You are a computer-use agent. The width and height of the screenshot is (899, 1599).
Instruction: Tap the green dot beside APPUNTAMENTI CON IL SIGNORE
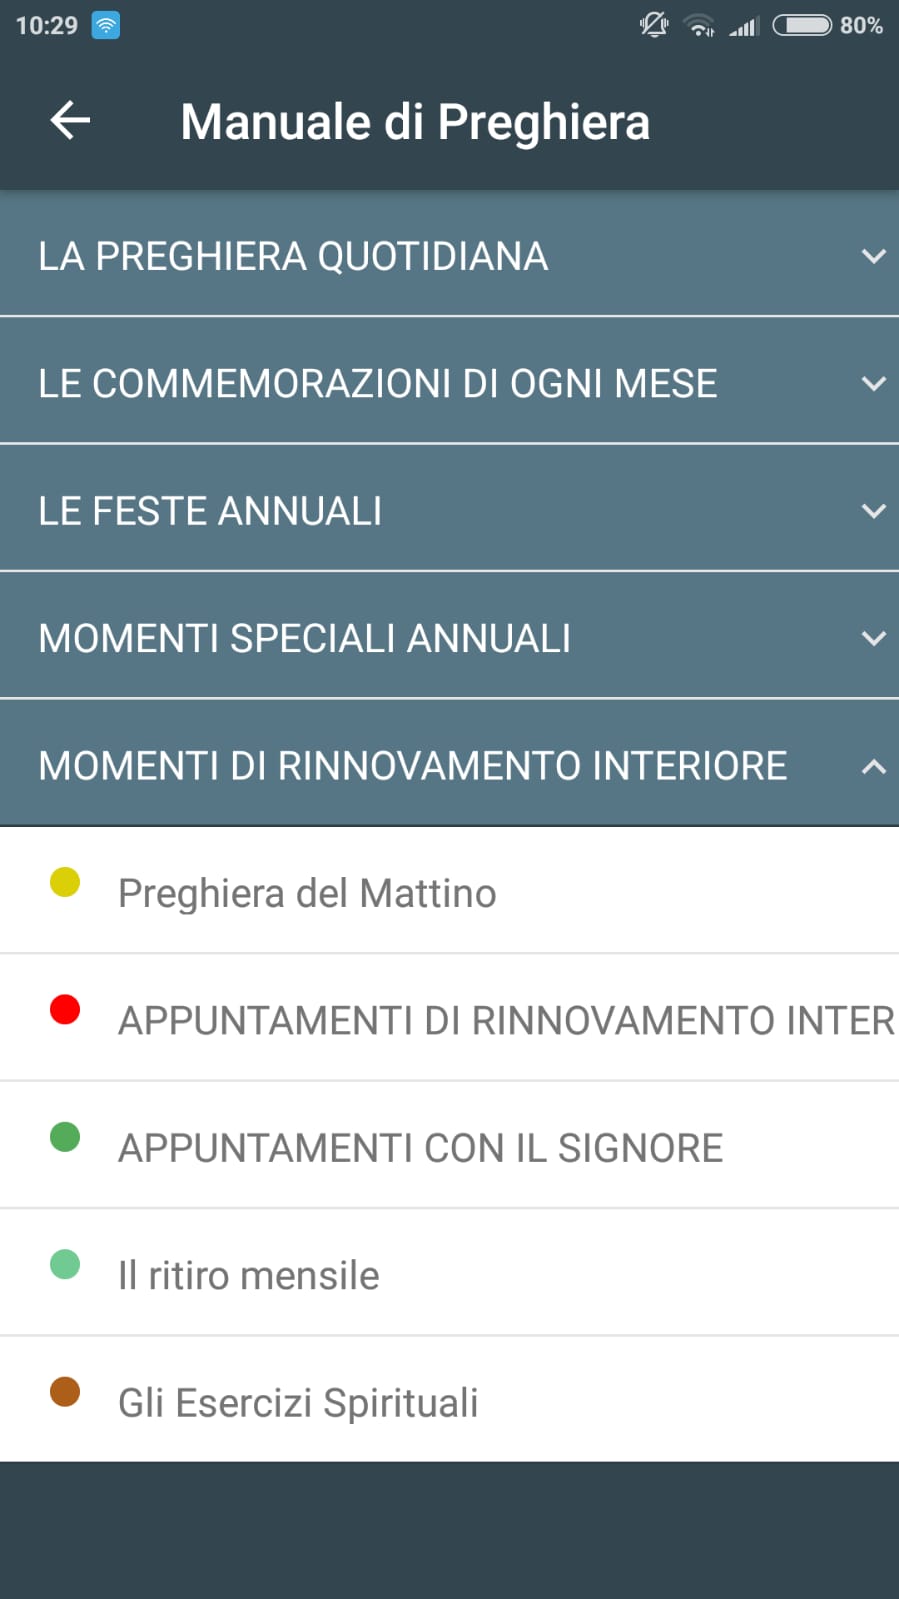click(65, 1137)
